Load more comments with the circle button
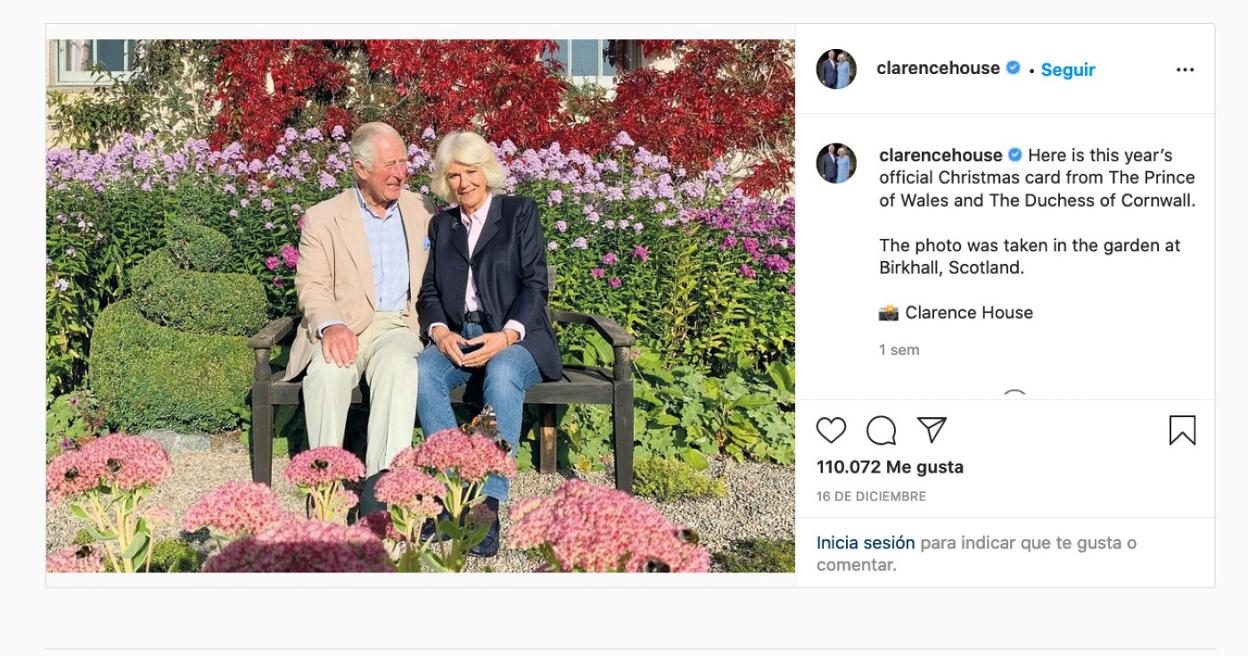Image resolution: width=1248 pixels, height=656 pixels. (1014, 396)
